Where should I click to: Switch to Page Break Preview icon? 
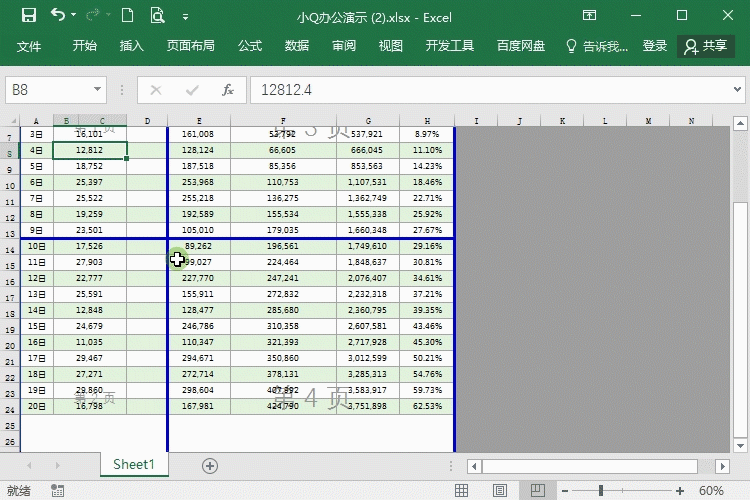point(538,490)
